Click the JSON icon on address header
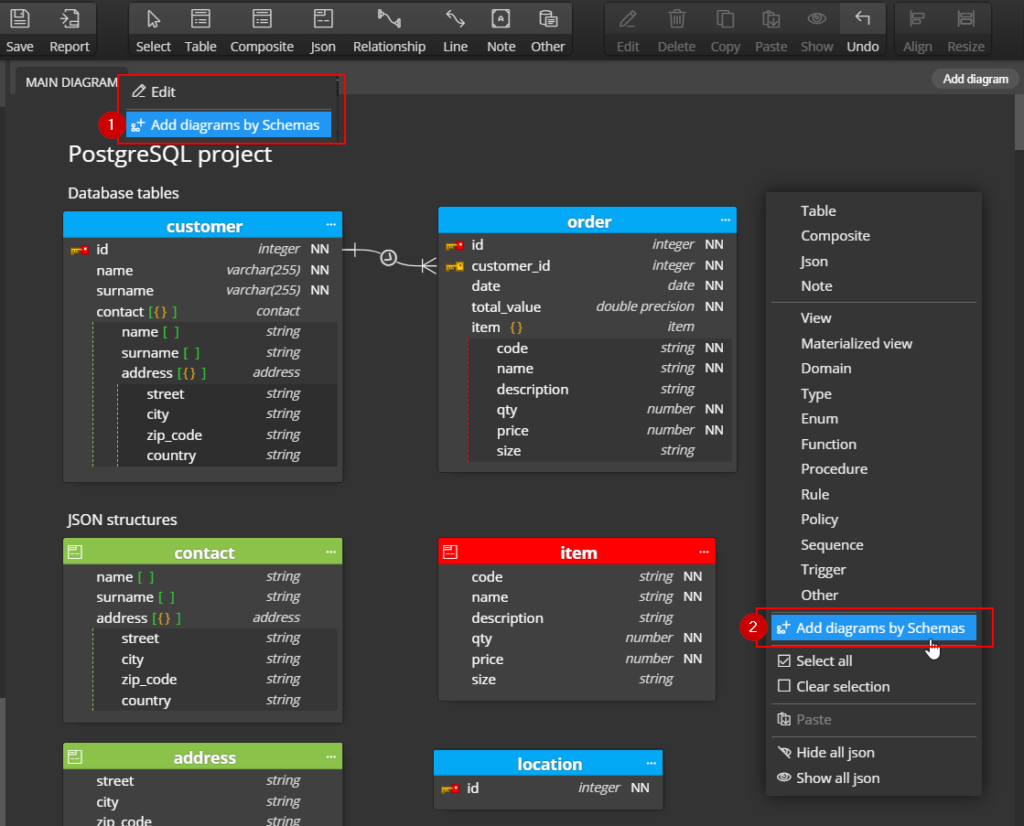 pos(75,757)
